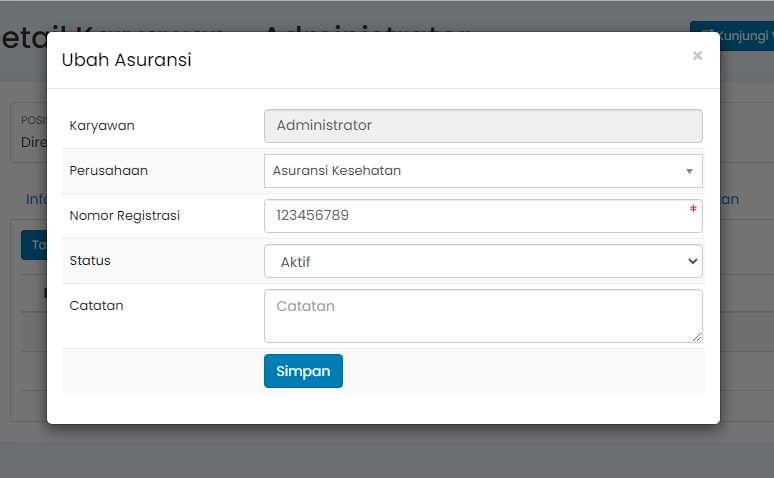This screenshot has height=478, width=774.
Task: Click the red required asterisk marker
Action: (692, 209)
